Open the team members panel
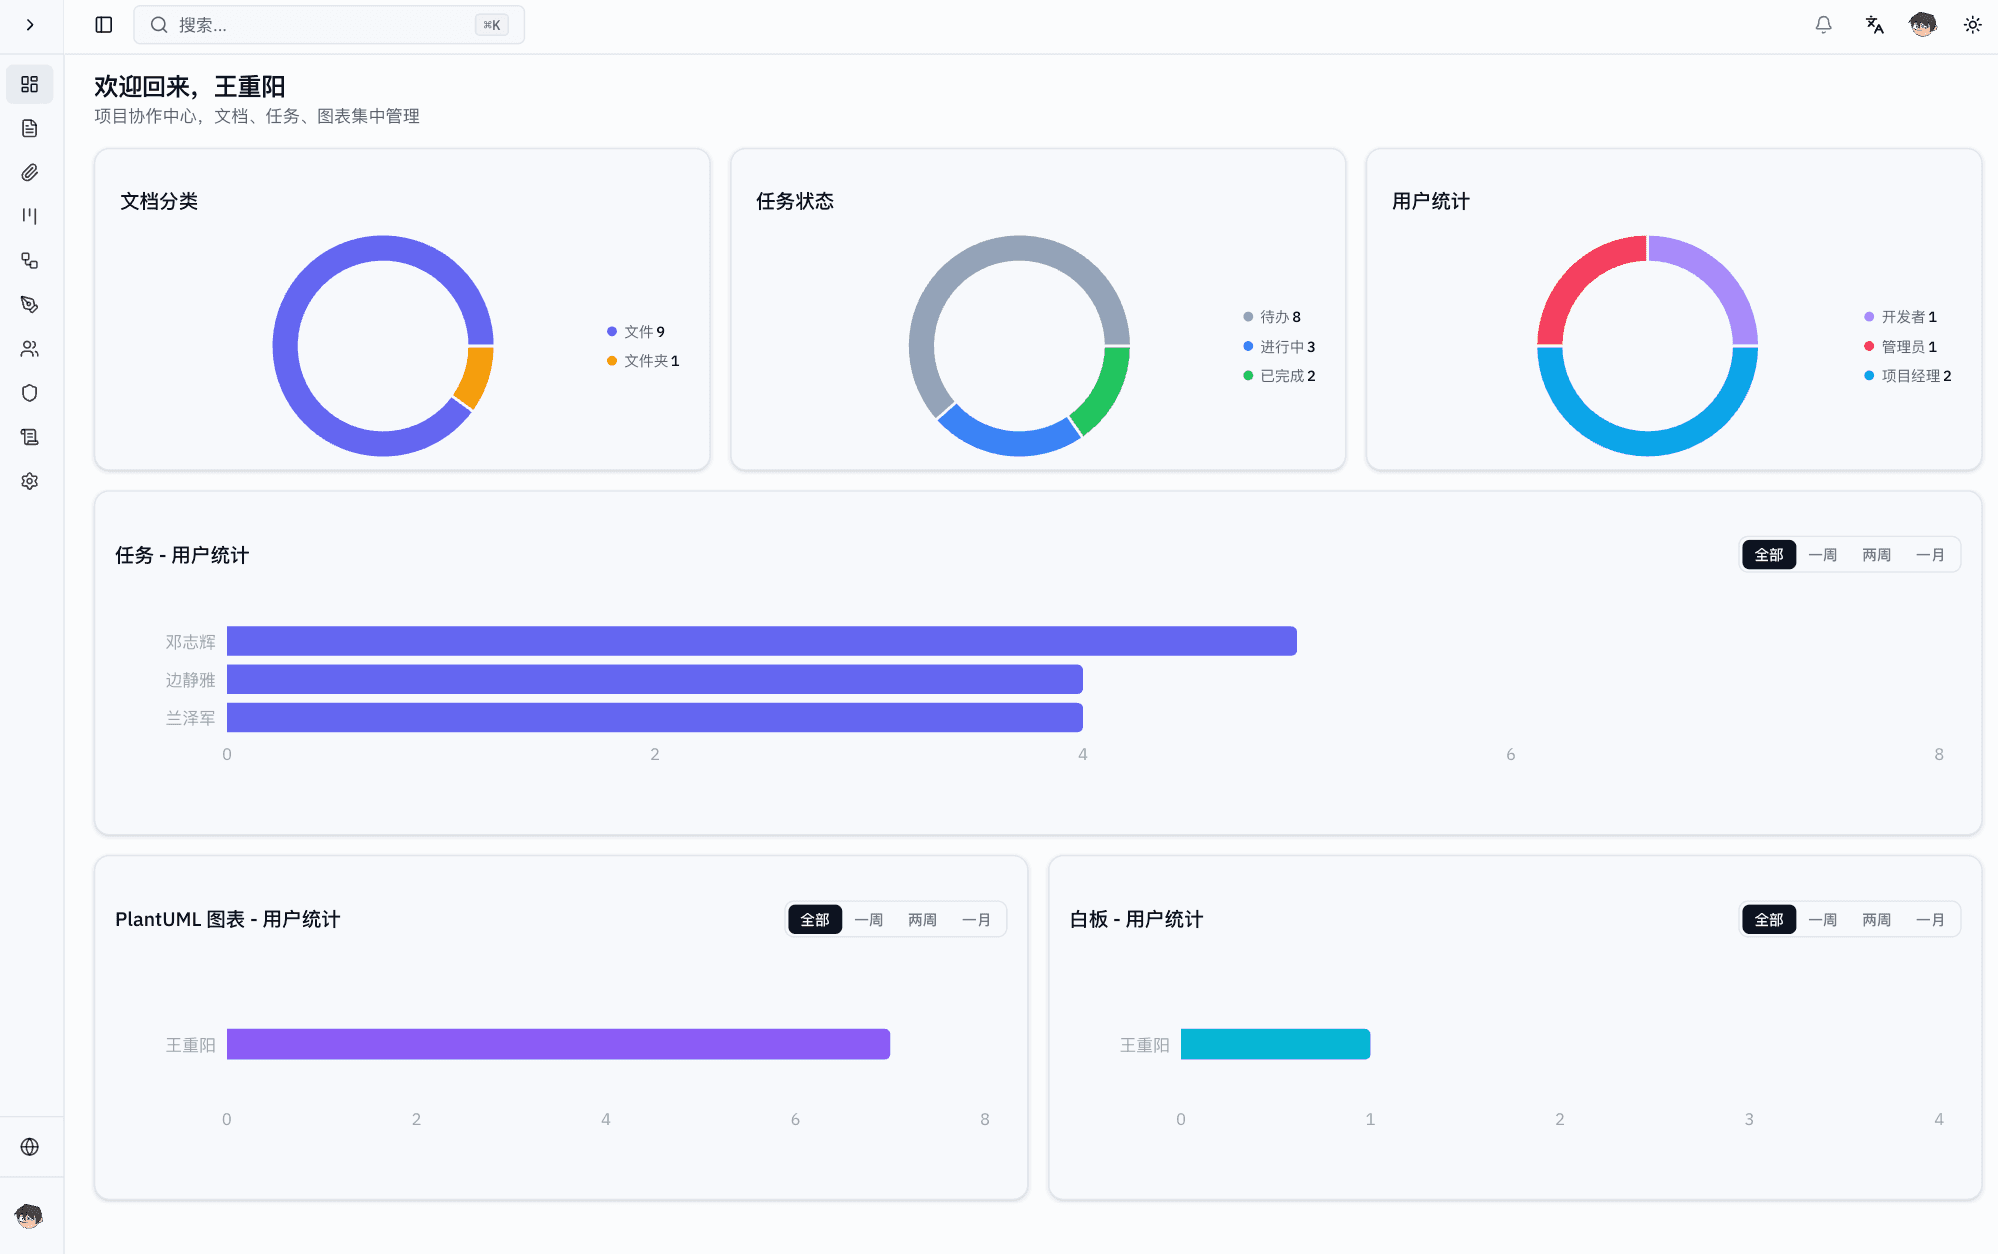 (x=30, y=348)
